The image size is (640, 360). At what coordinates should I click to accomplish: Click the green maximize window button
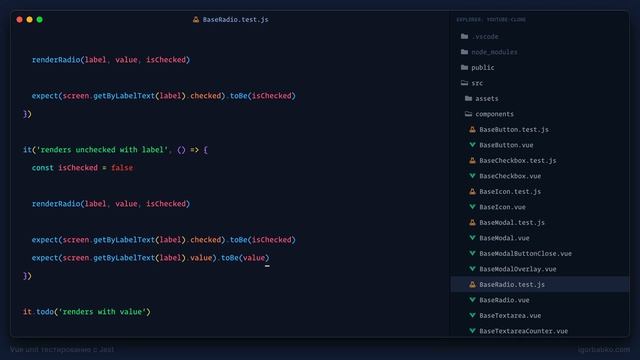pyautogui.click(x=40, y=19)
